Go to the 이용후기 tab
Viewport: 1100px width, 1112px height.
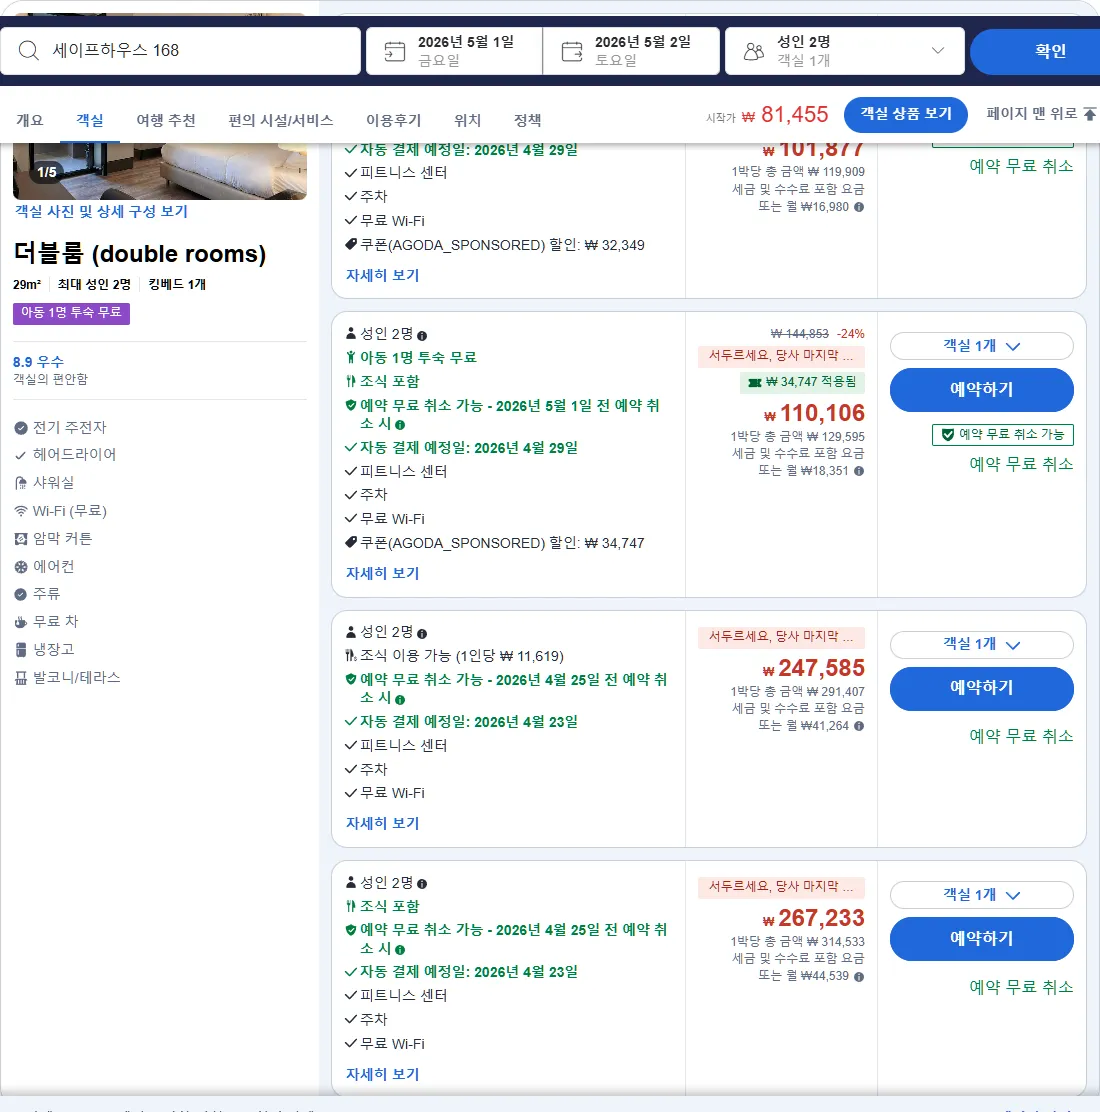(x=393, y=121)
